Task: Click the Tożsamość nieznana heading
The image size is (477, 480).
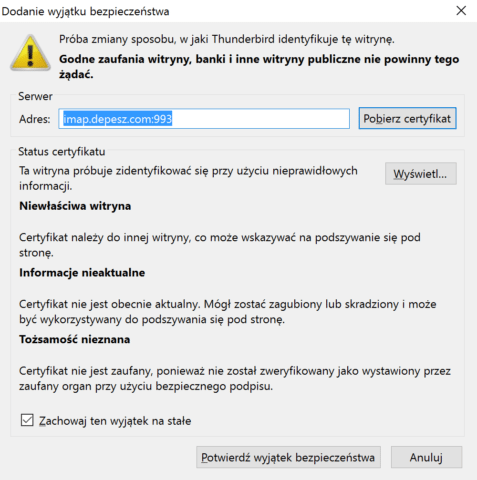Action: pos(75,339)
